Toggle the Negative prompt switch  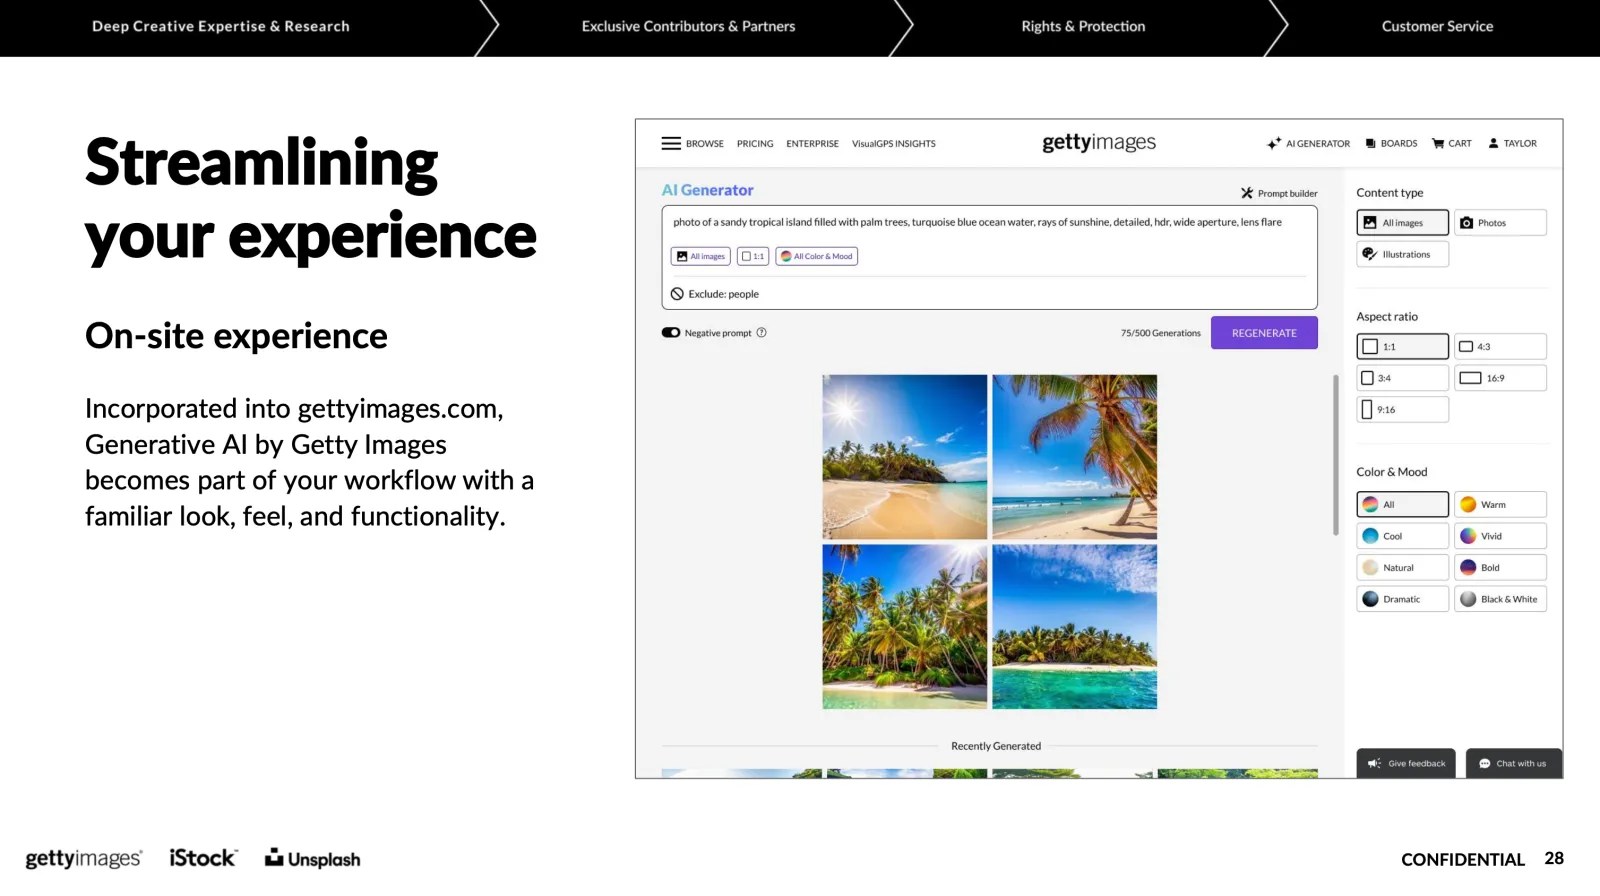pos(671,333)
